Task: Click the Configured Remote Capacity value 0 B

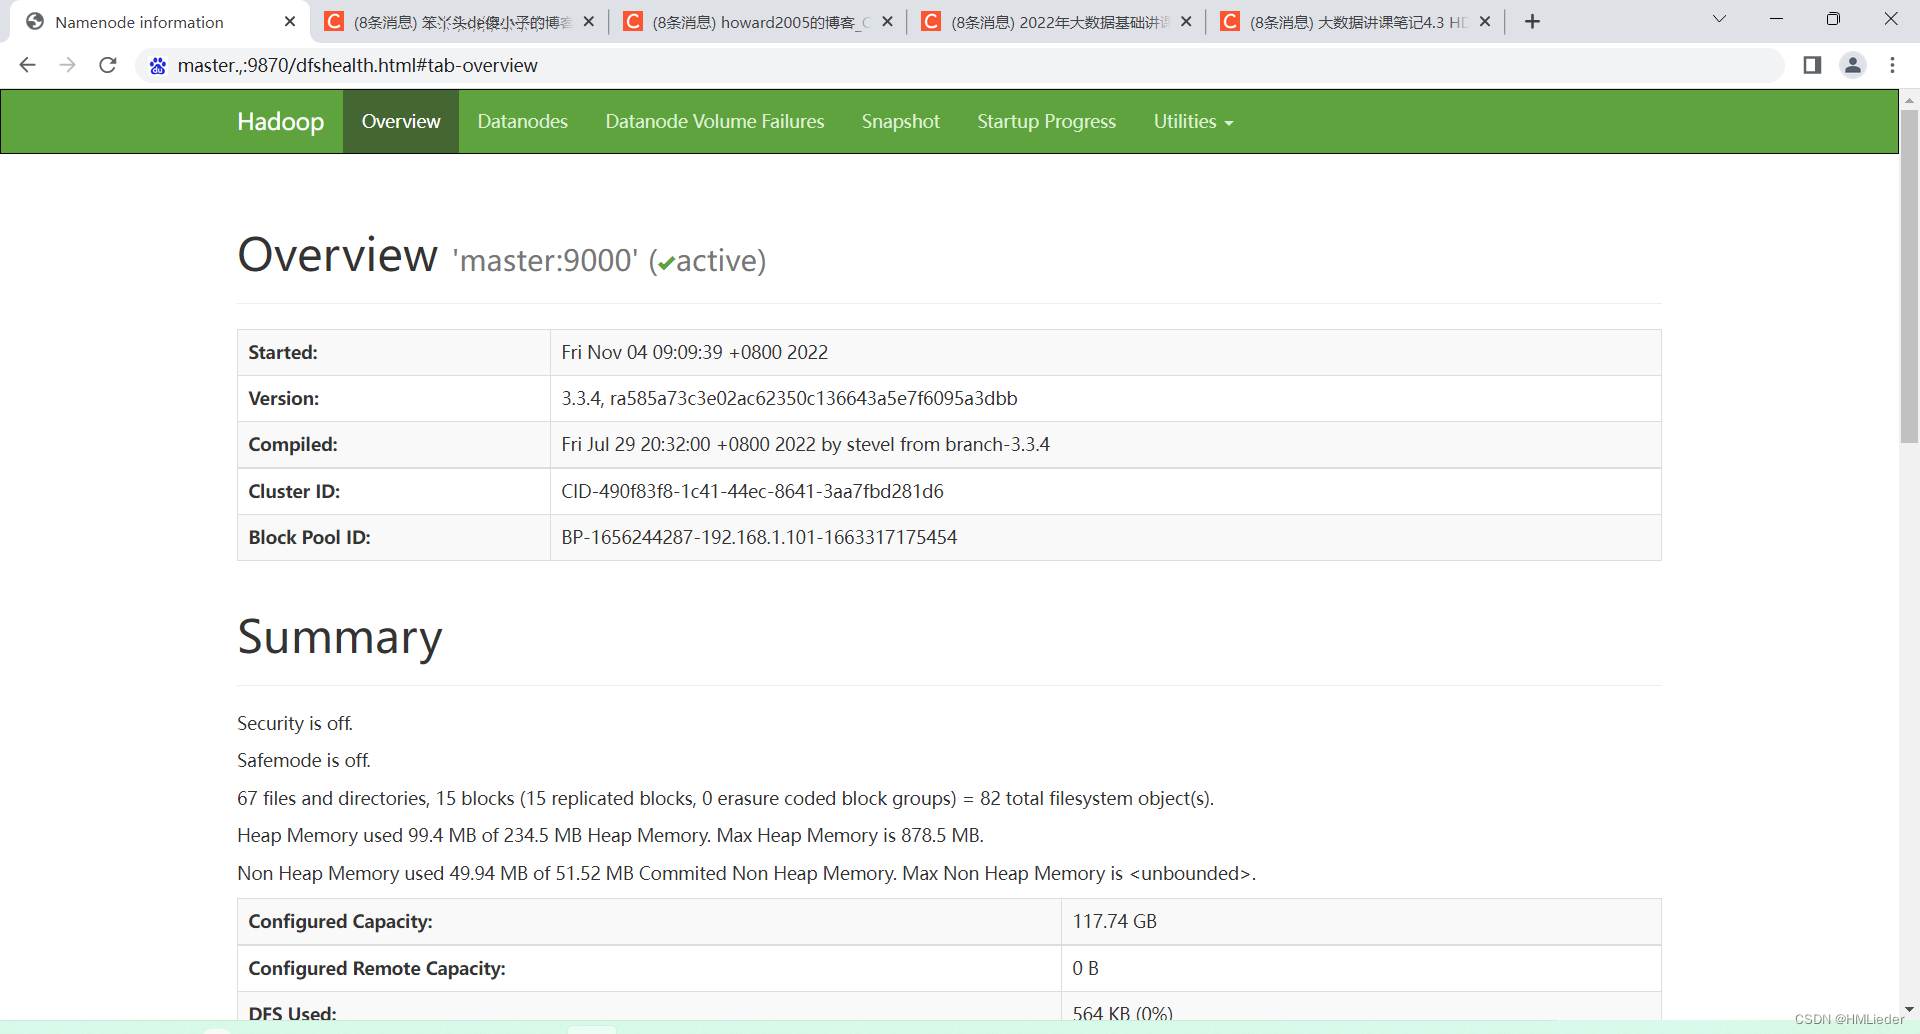Action: pyautogui.click(x=1085, y=968)
